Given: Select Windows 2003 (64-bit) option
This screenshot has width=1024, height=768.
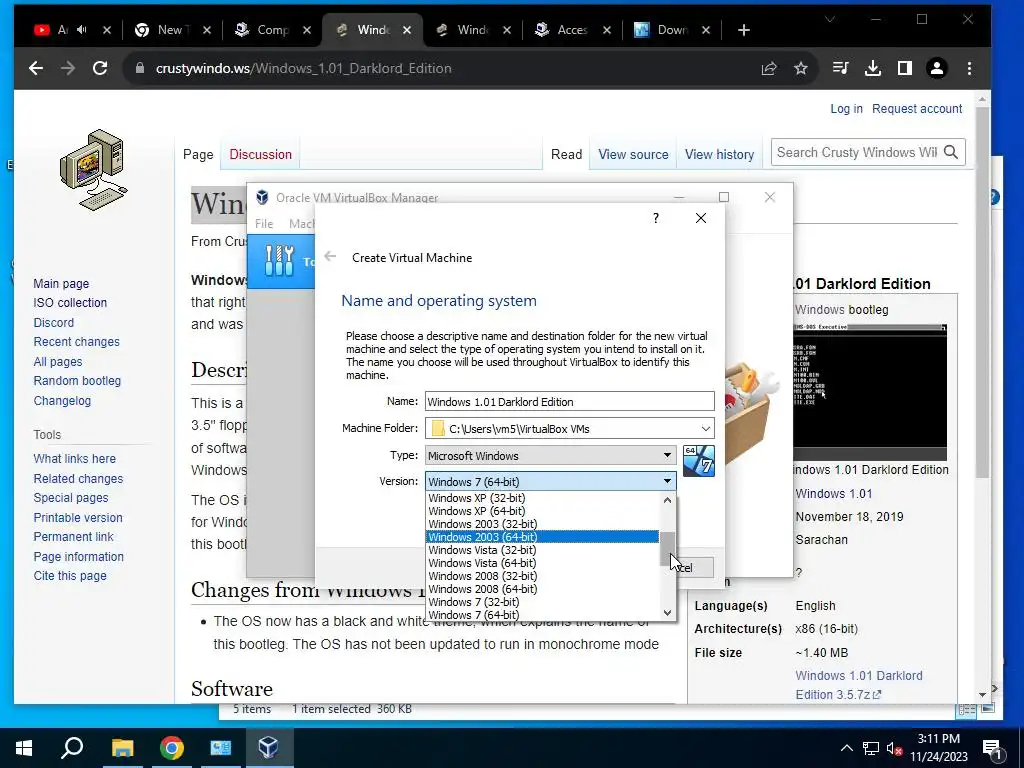Looking at the screenshot, I should pyautogui.click(x=543, y=537).
